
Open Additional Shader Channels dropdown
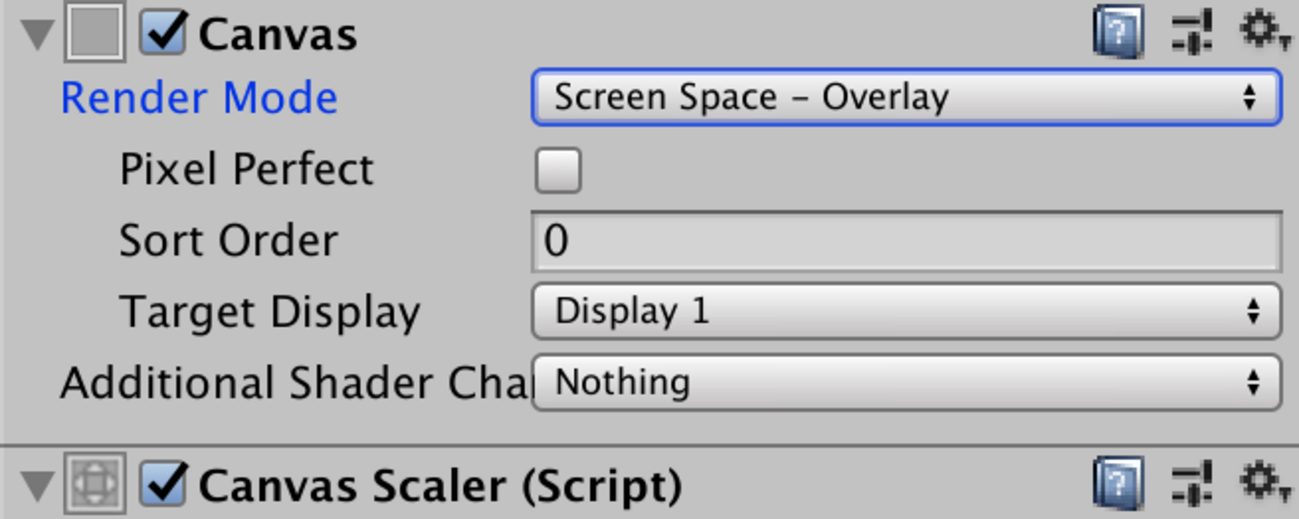click(905, 382)
